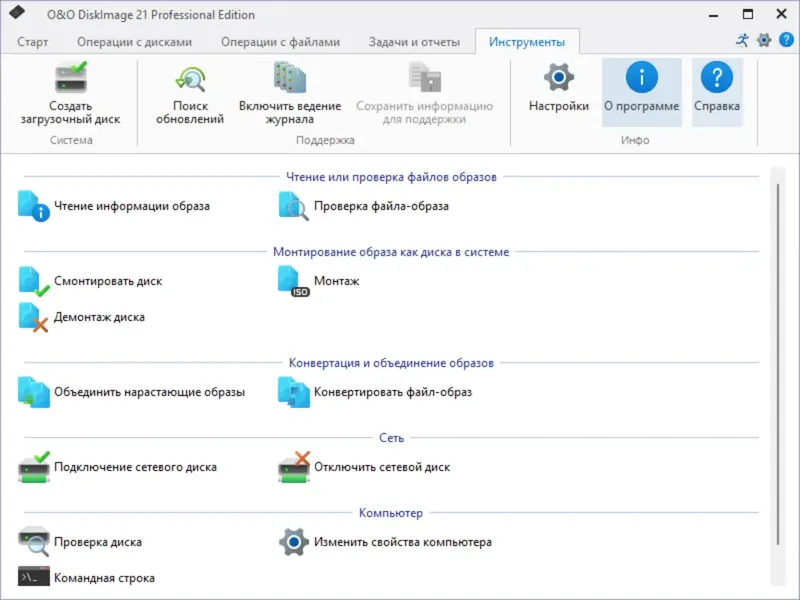Viewport: 800px width, 600px height.
Task: Open the Справка help icon
Action: coord(716,77)
